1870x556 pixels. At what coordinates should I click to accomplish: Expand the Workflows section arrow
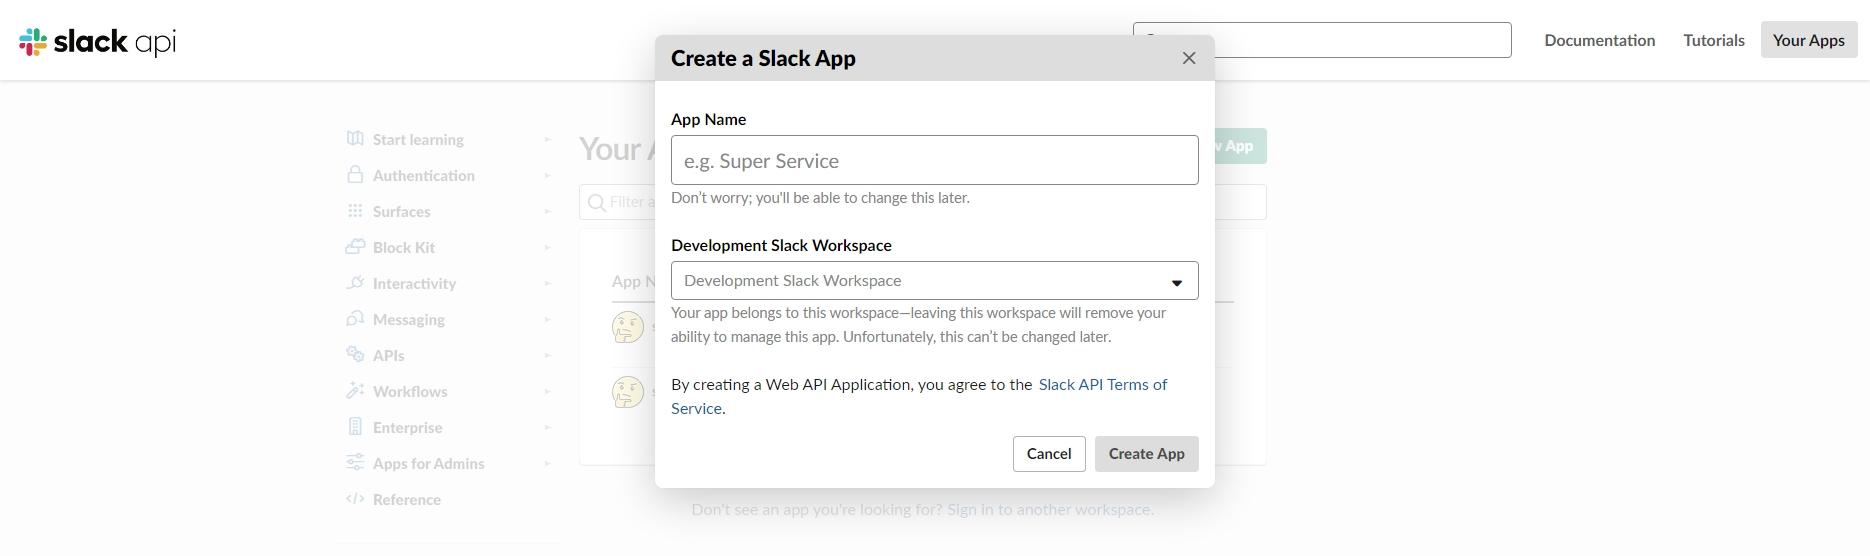547,392
